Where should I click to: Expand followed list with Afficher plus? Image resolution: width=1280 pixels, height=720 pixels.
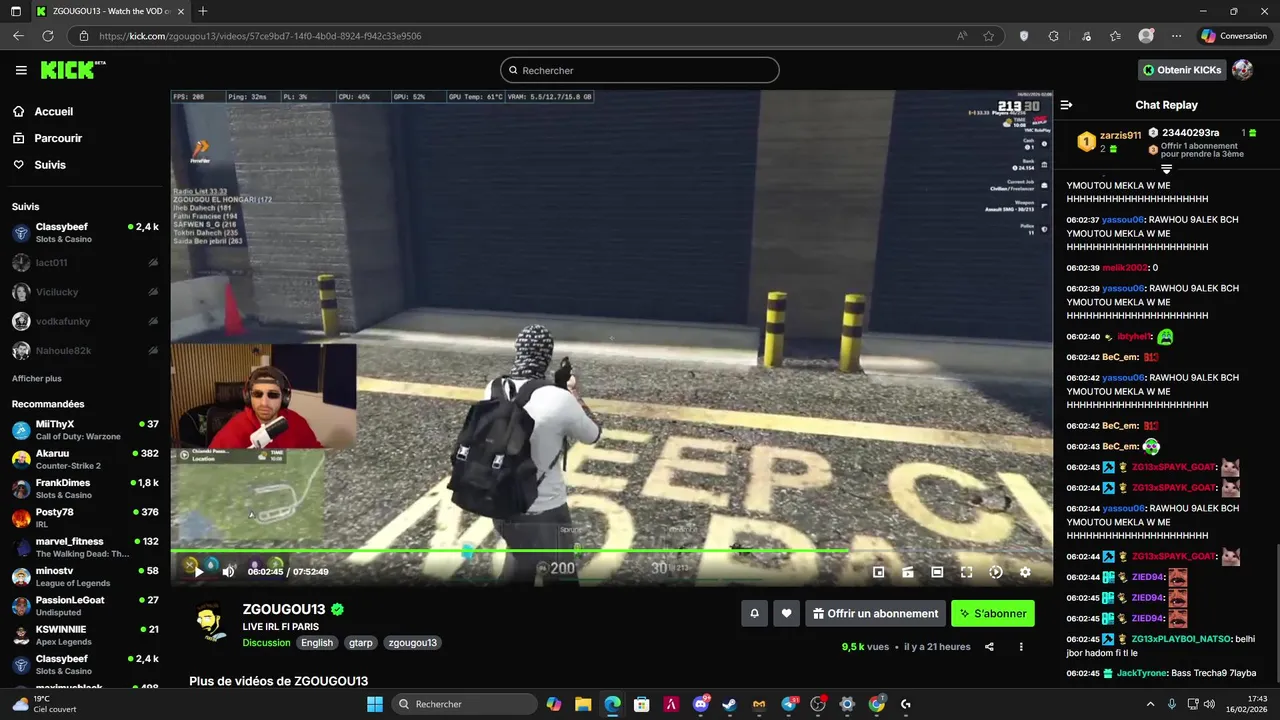tap(37, 379)
